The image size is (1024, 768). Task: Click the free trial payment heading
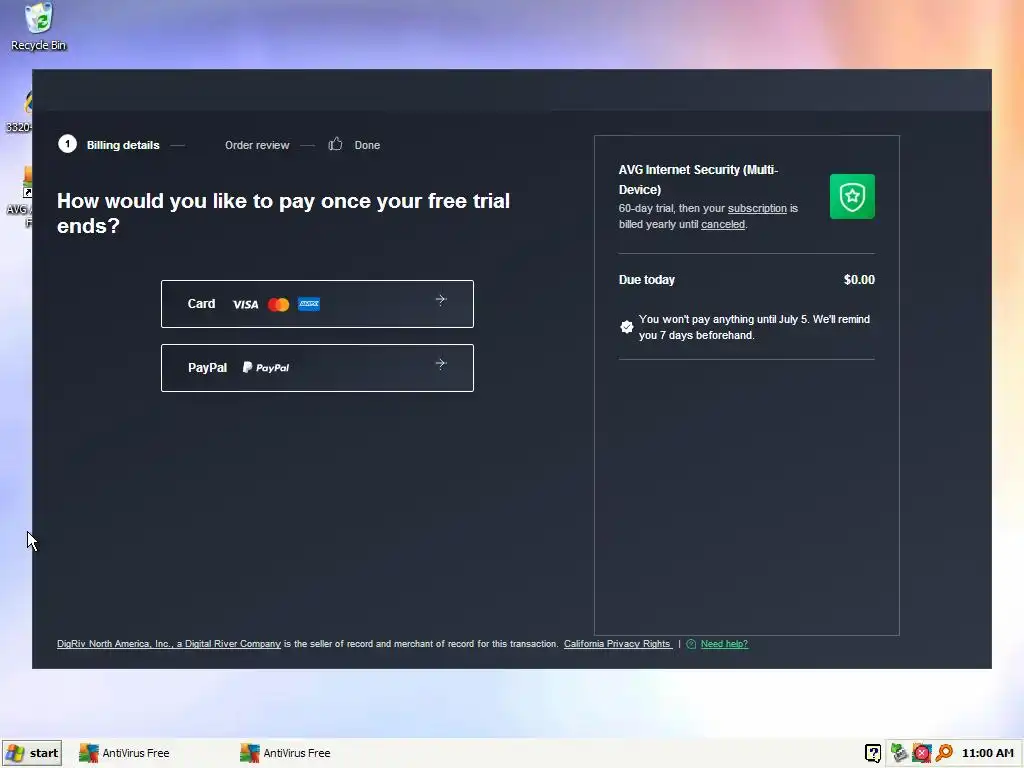283,213
